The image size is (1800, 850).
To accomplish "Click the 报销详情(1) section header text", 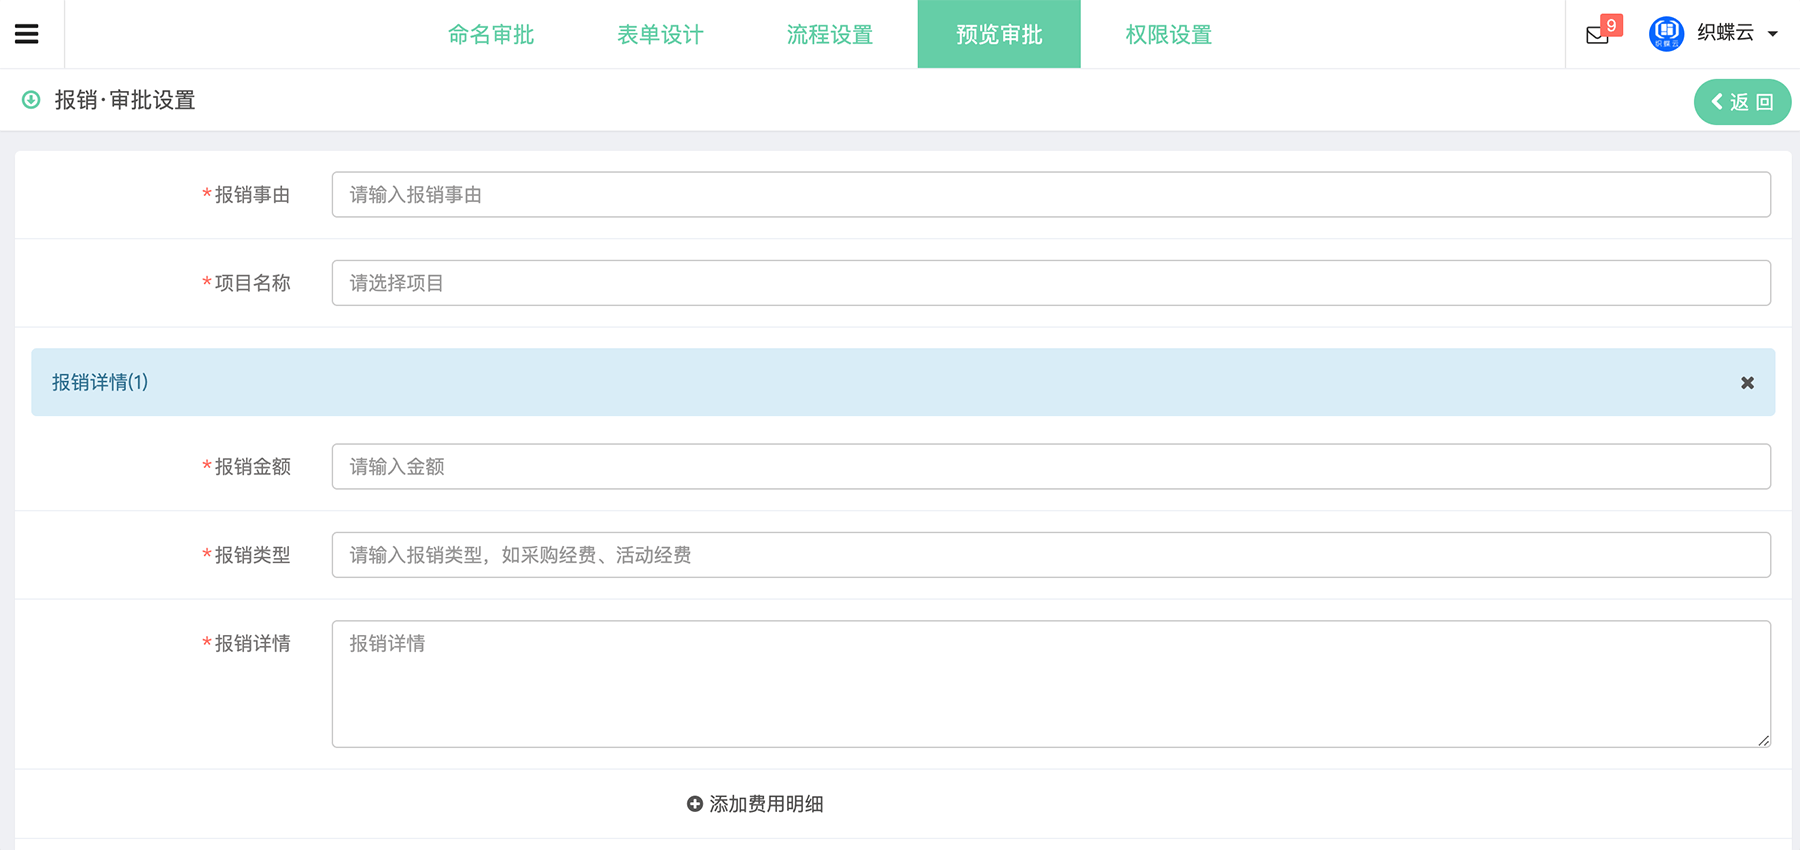I will tap(100, 382).
